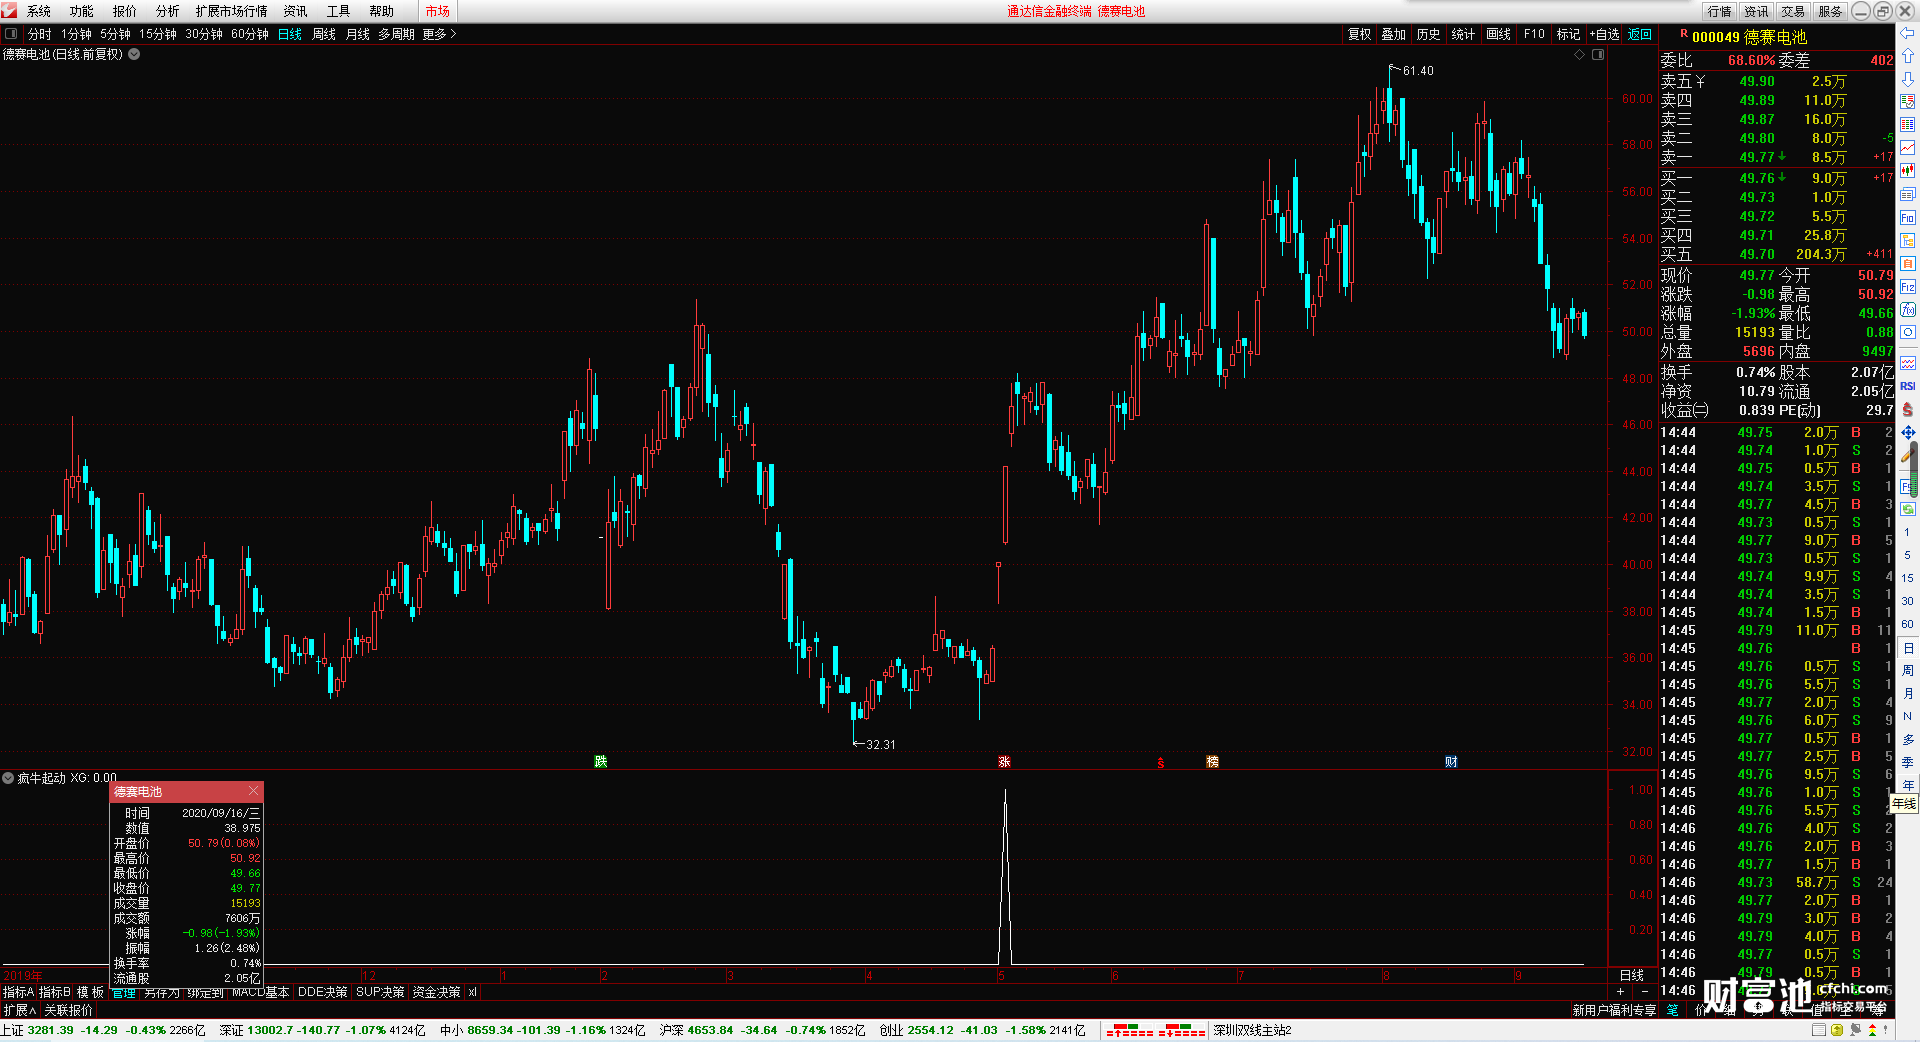Screen dimensions: 1920x1042
Task: Select the 周线 period tab
Action: point(324,34)
